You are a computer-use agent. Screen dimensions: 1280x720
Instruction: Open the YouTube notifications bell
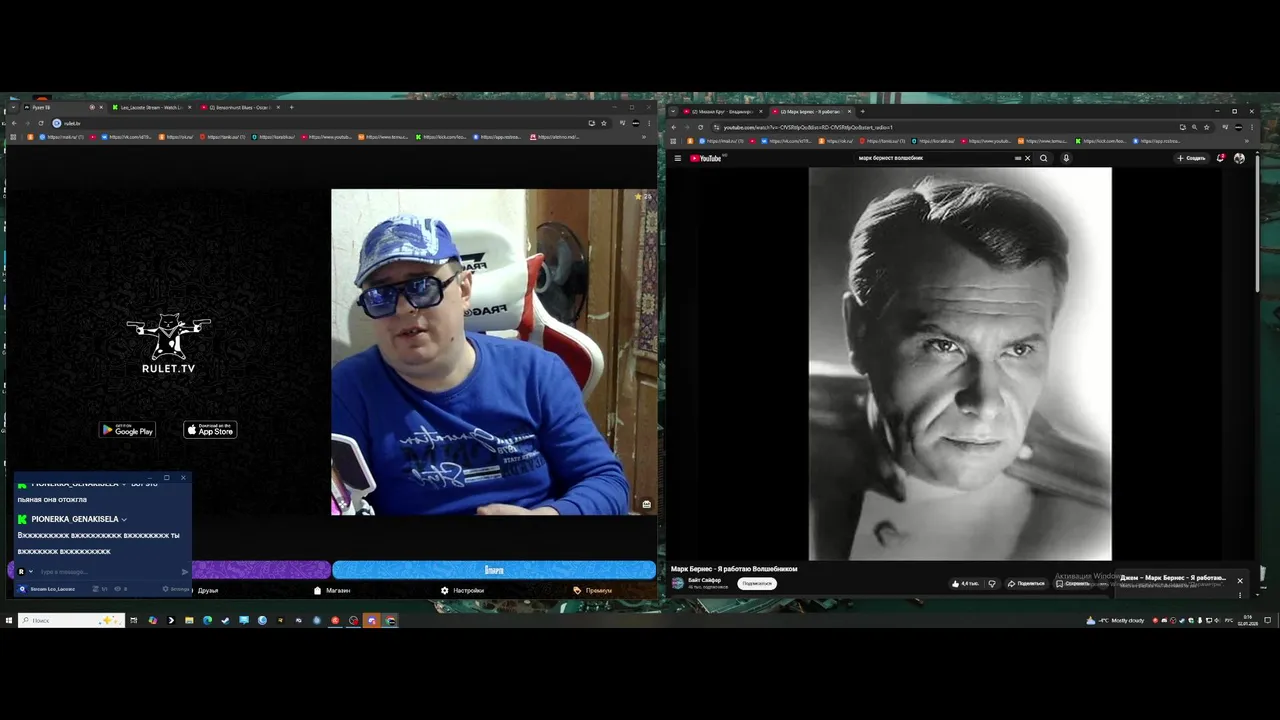pyautogui.click(x=1220, y=158)
